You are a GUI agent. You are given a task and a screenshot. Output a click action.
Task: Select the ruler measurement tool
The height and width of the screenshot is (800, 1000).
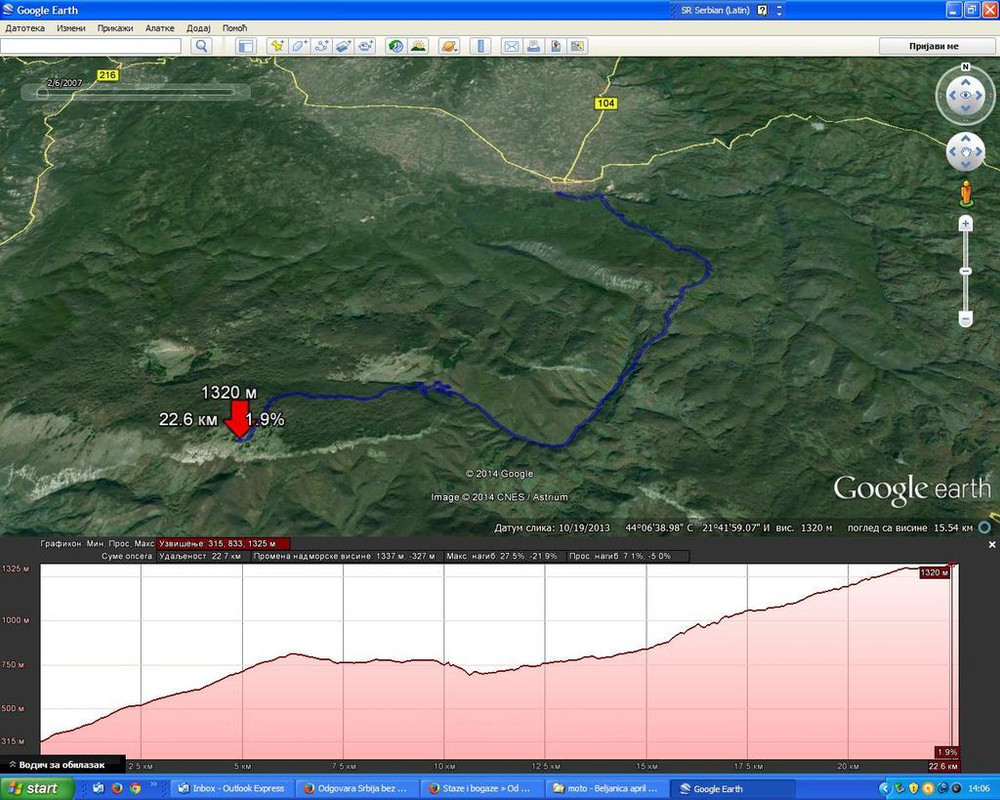480,46
